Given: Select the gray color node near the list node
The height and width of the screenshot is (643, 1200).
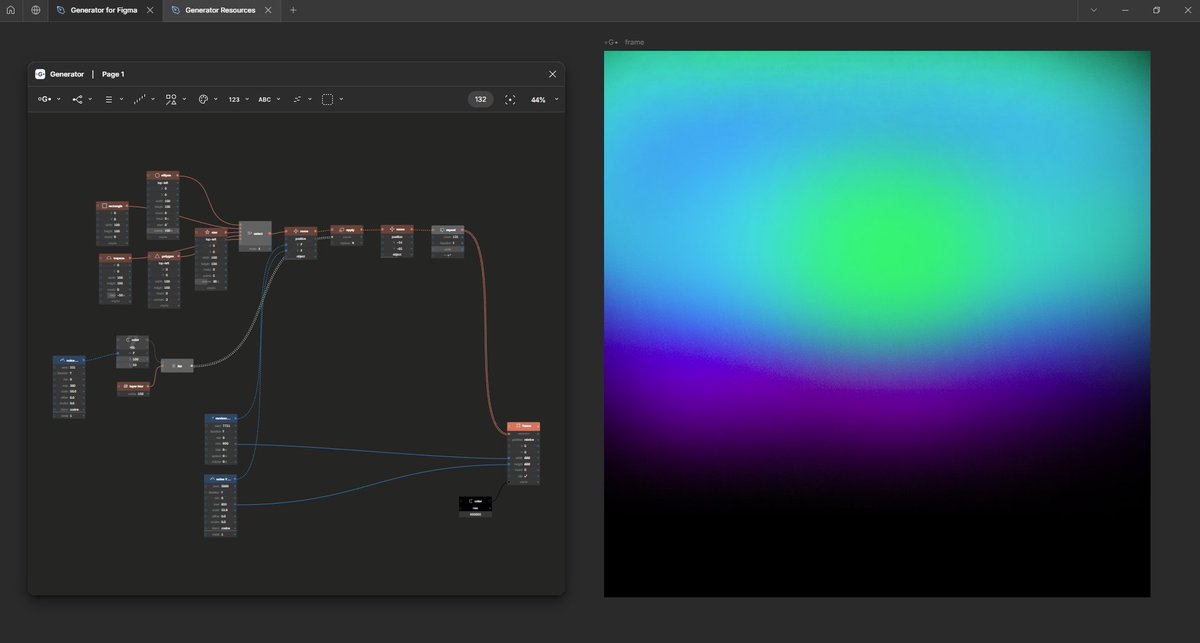Looking at the screenshot, I should click(x=132, y=353).
